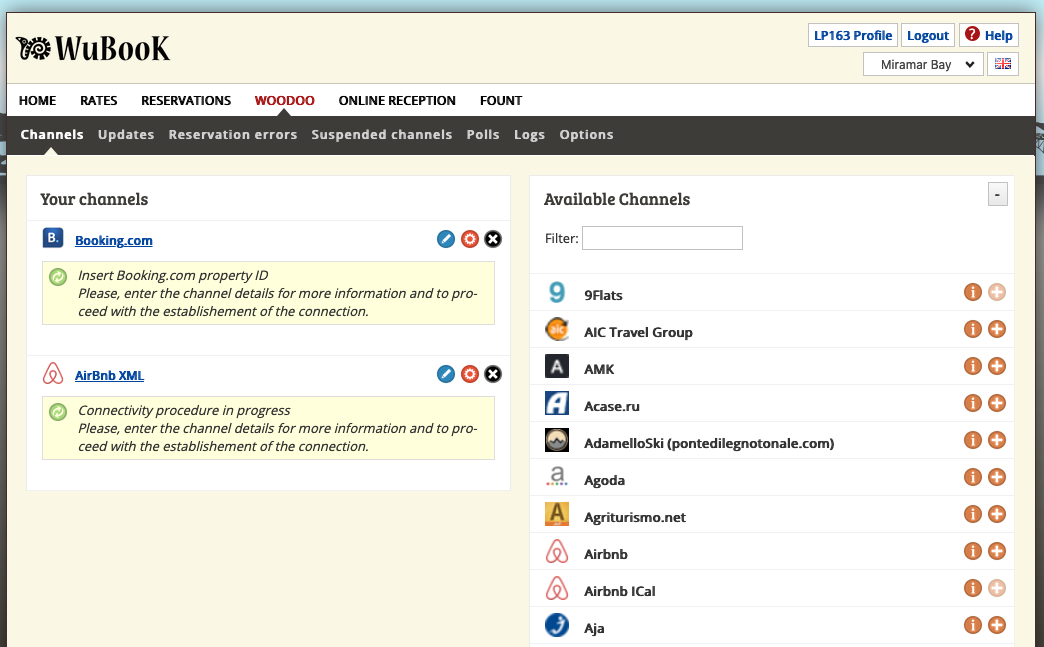Viewport: 1044px width, 647px height.
Task: Switch to the Suspended channels tab
Action: [x=382, y=134]
